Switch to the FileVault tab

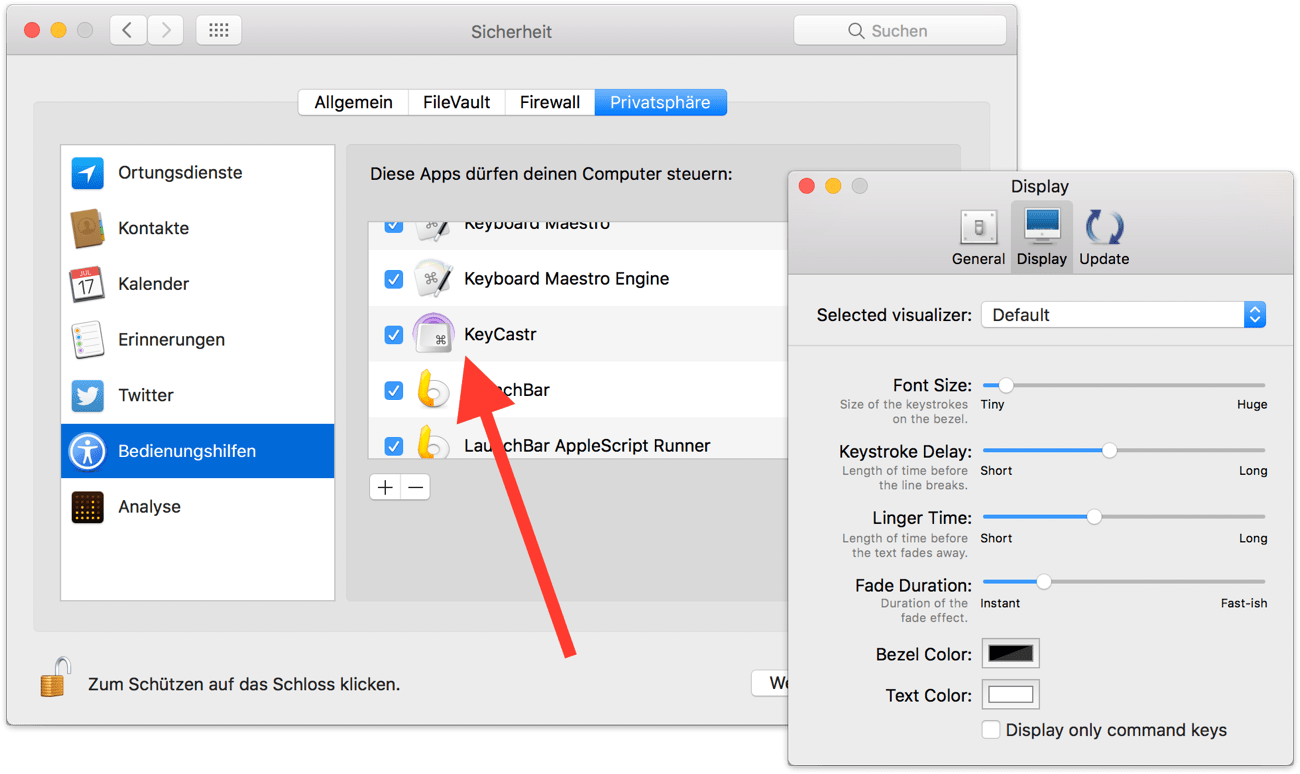coord(456,102)
